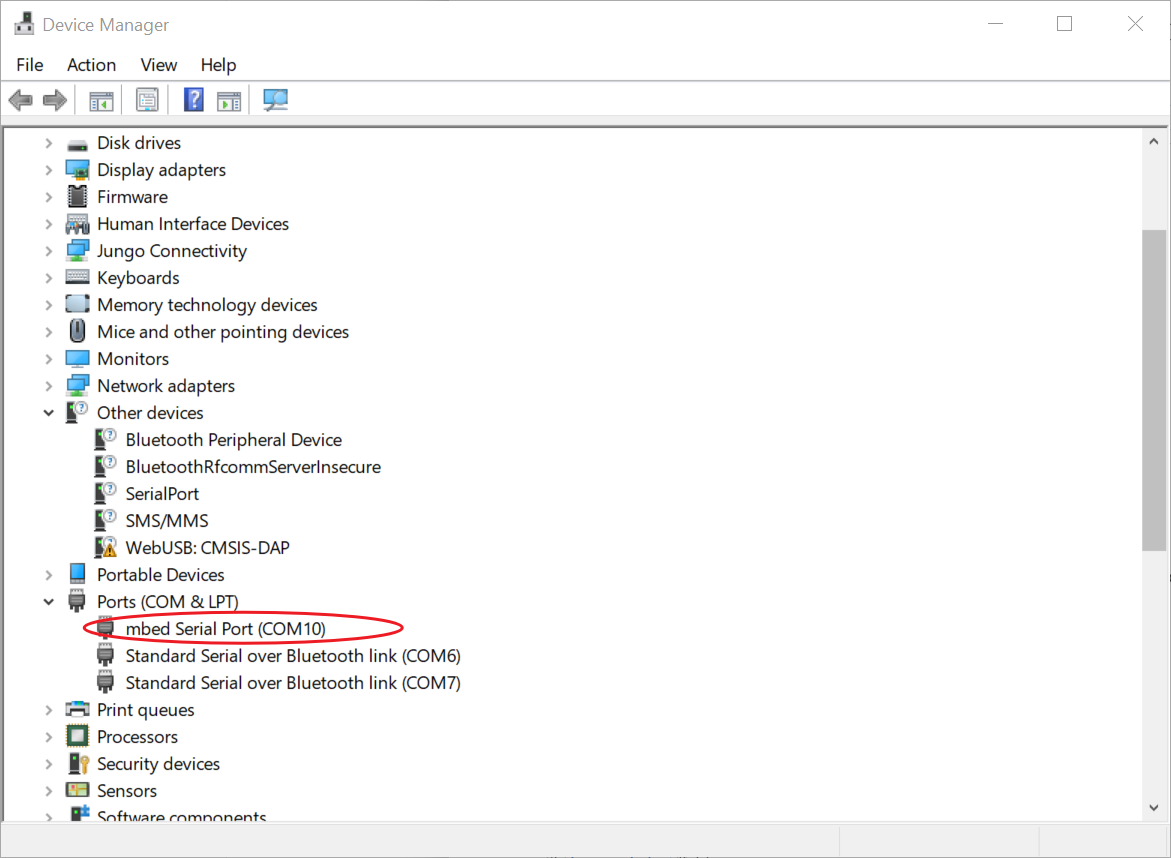Expand the Processors category
The image size is (1171, 858).
(48, 736)
